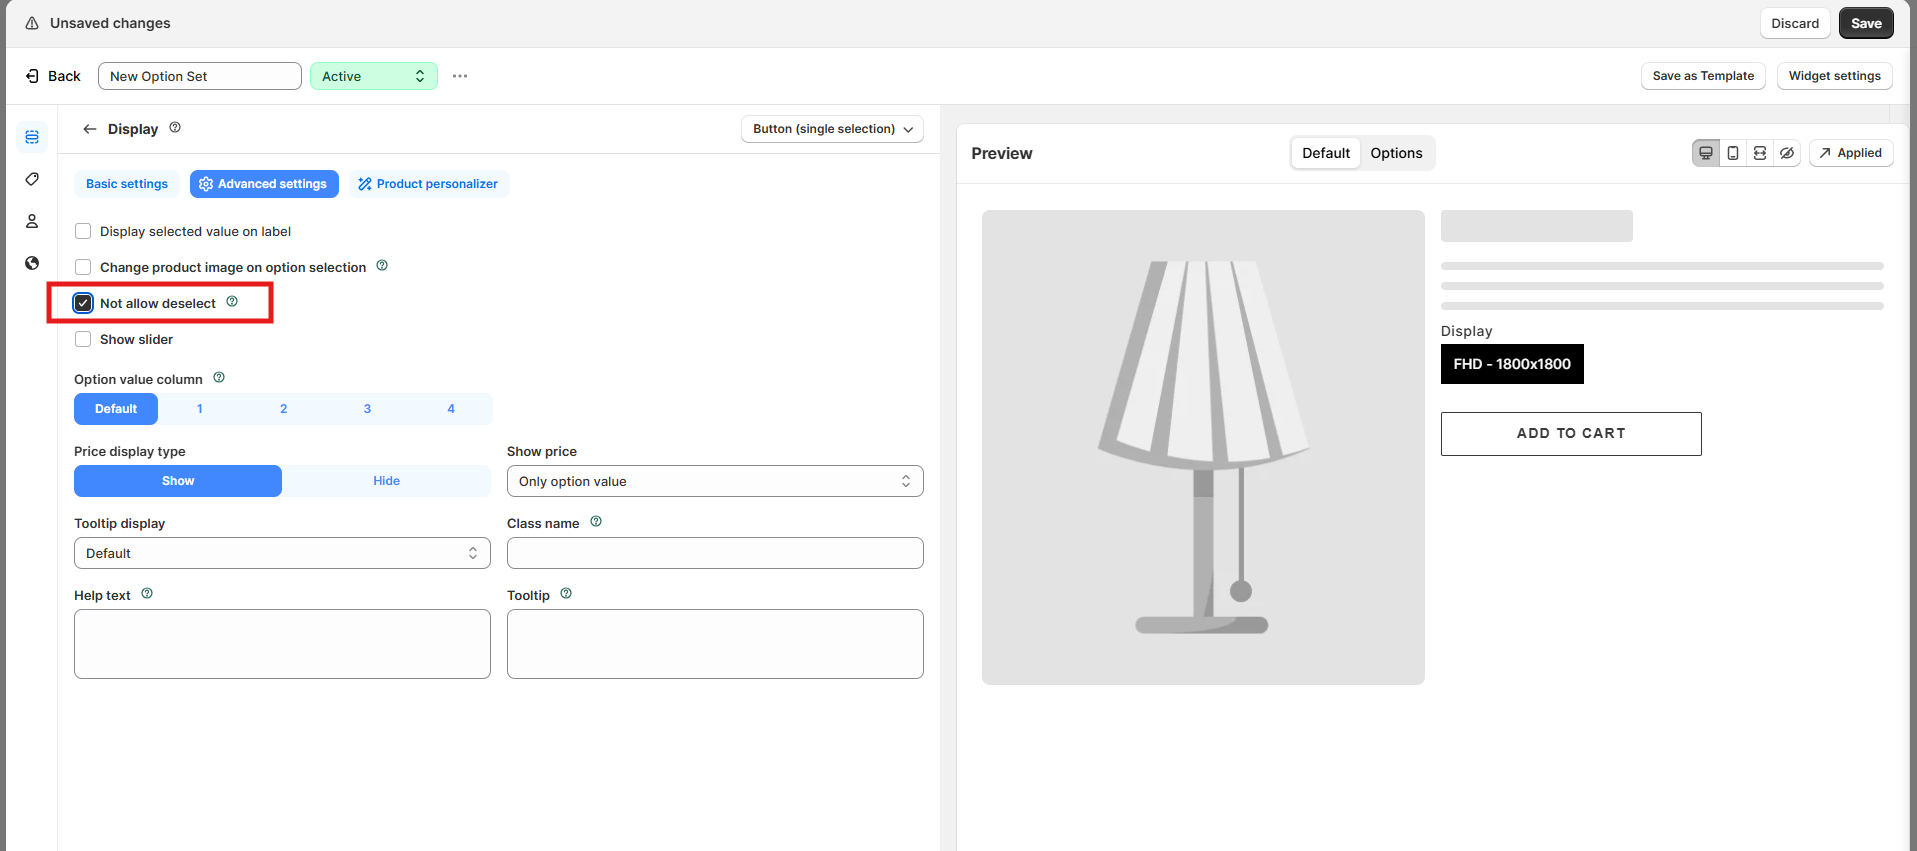Image resolution: width=1917 pixels, height=851 pixels.
Task: Click Save as Template button
Action: 1702,76
